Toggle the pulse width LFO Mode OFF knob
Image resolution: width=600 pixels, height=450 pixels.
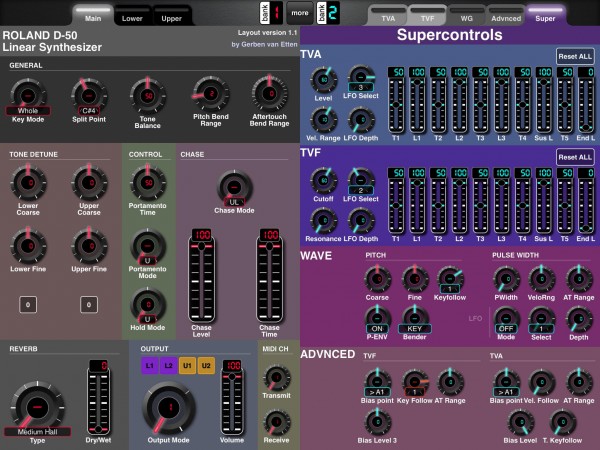506,319
